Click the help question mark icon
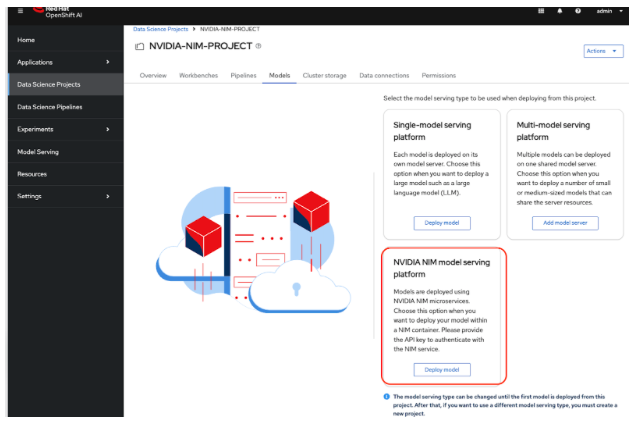This screenshot has width=635, height=423. [577, 12]
